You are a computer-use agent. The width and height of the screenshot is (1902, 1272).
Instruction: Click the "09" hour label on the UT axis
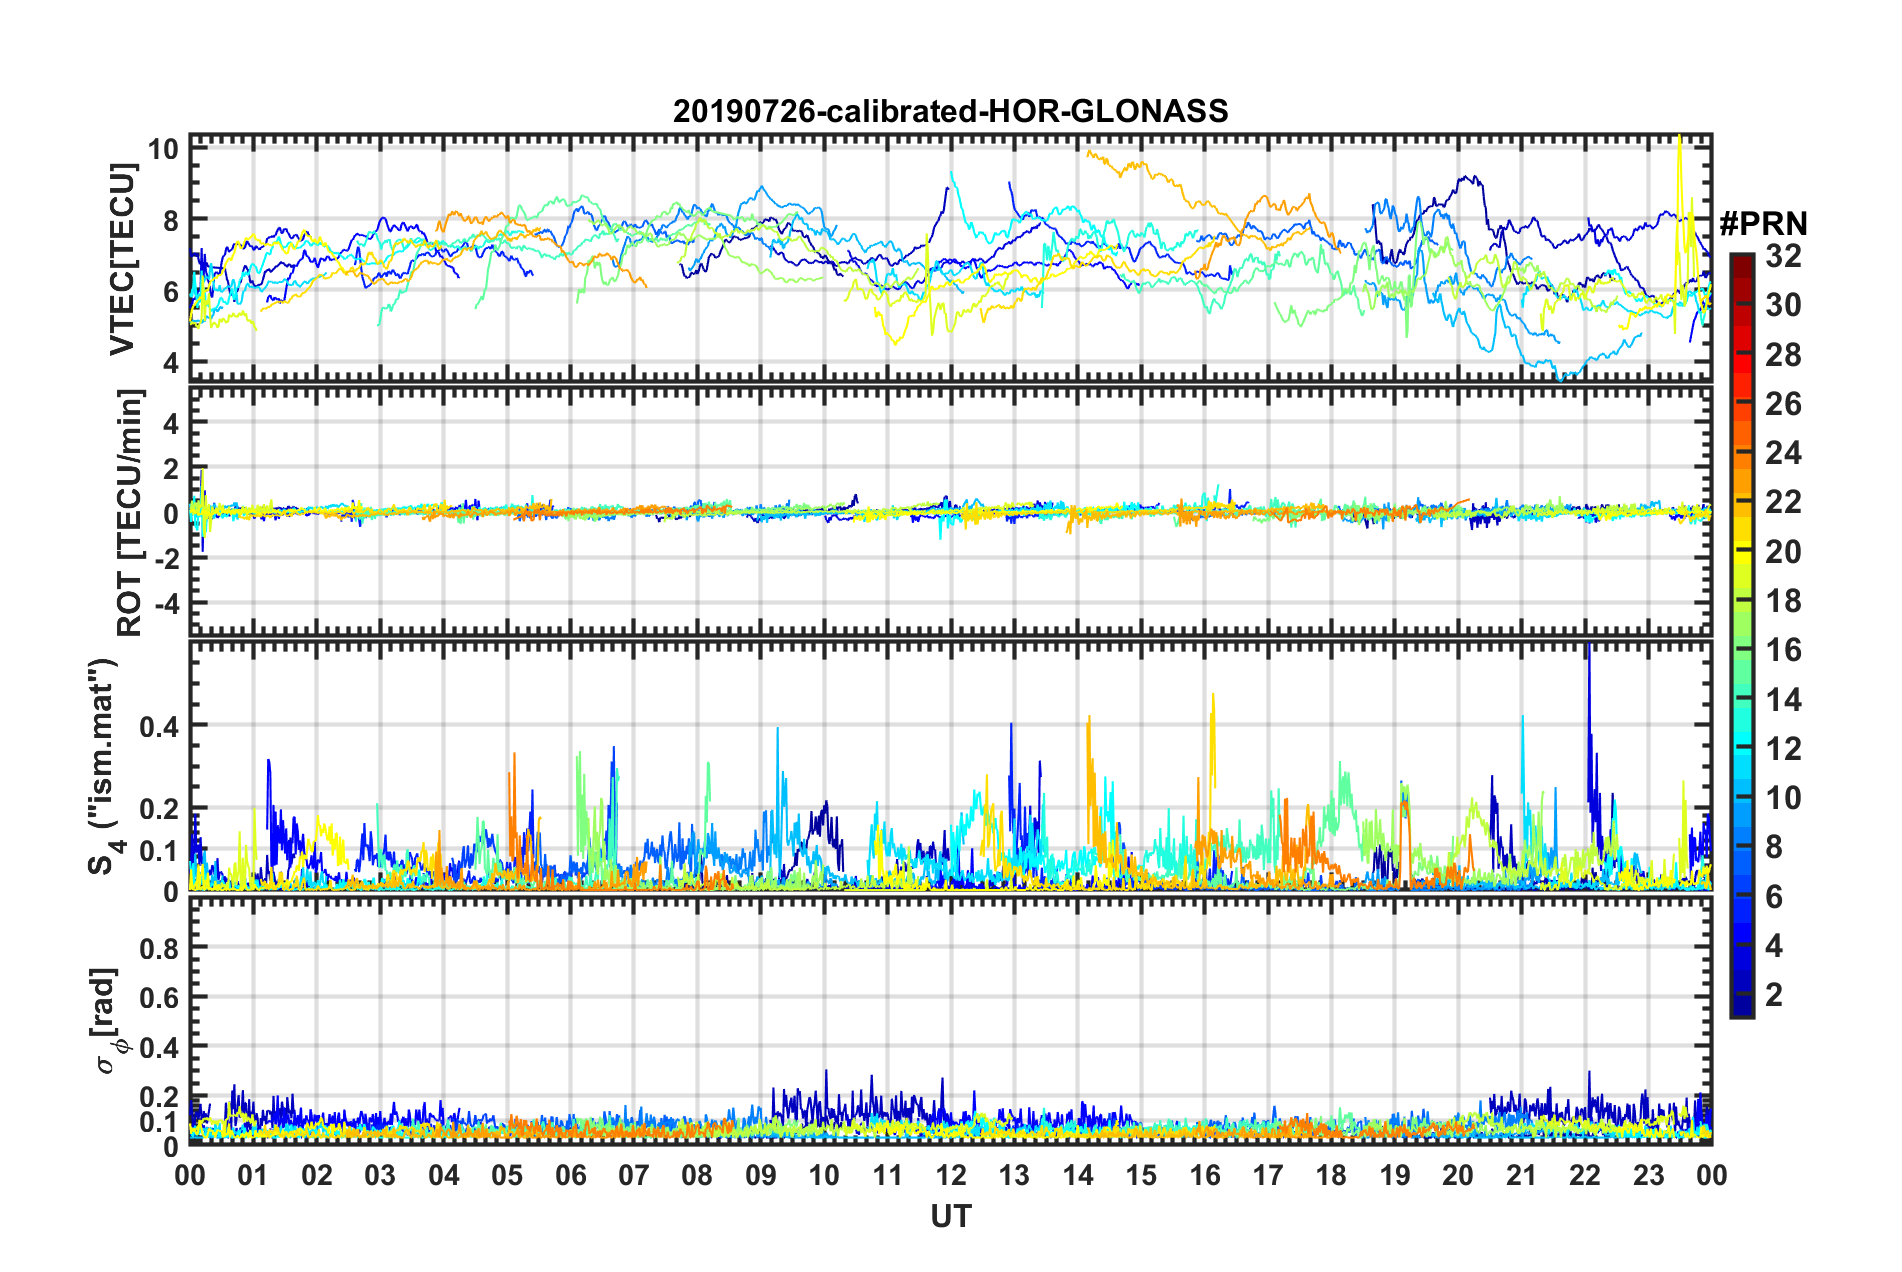point(761,1175)
